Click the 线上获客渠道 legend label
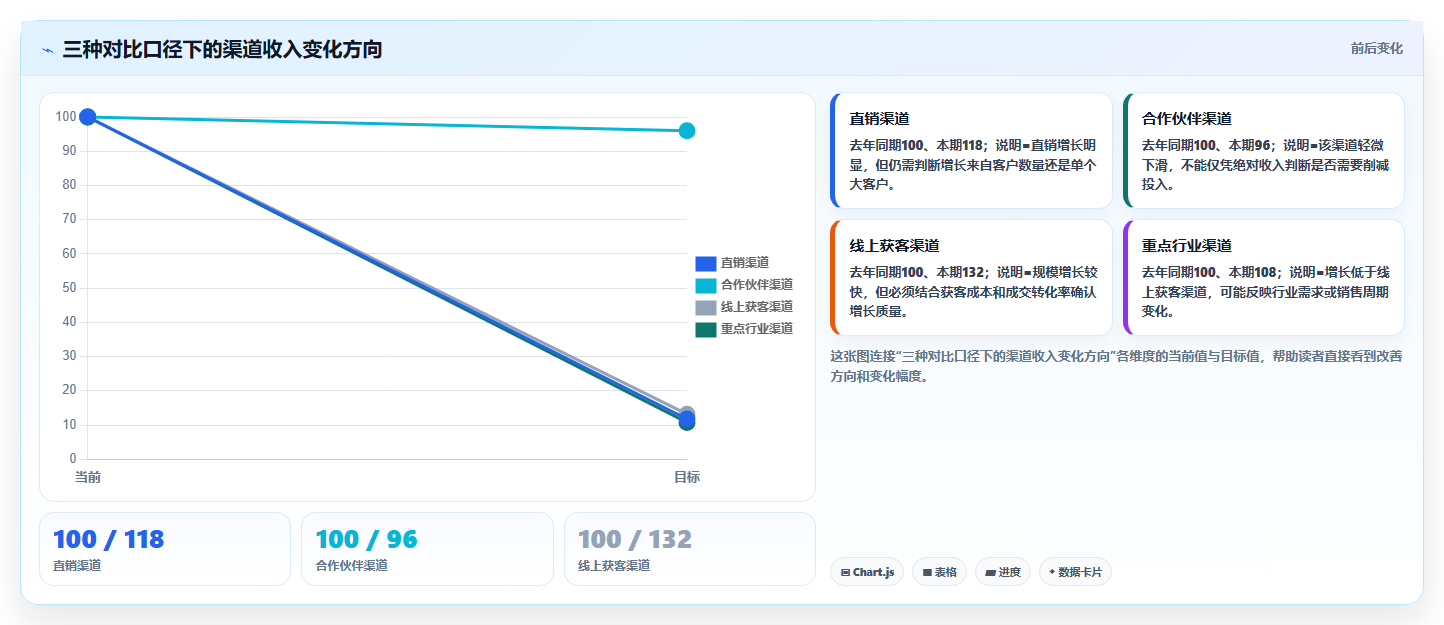 pos(757,307)
